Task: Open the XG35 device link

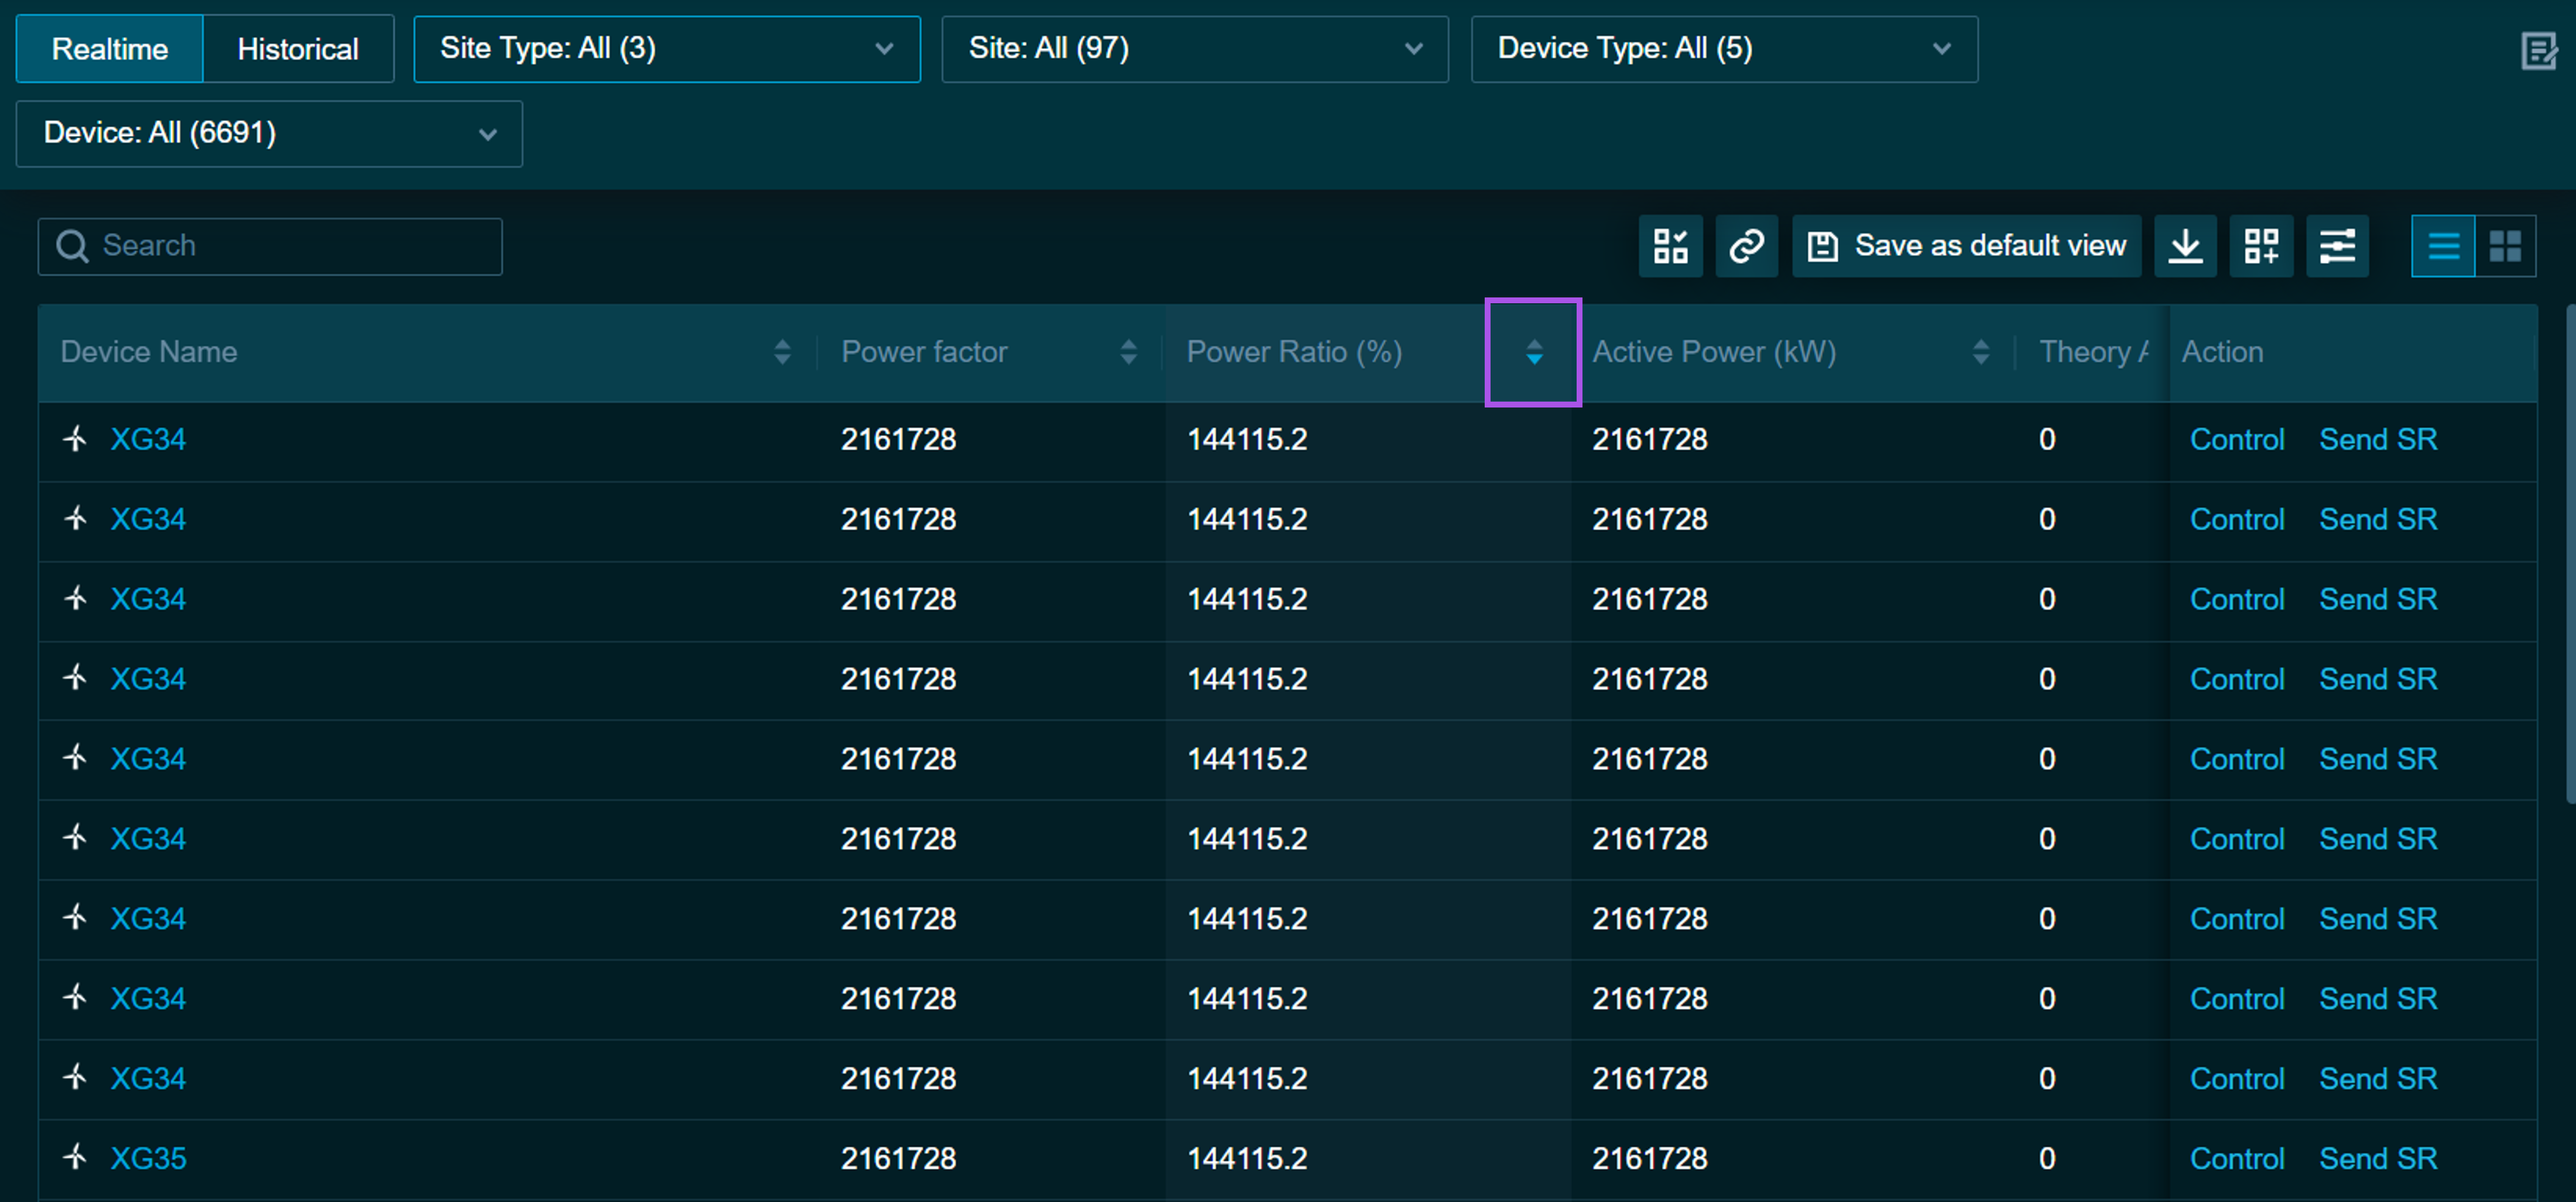Action: [148, 1158]
